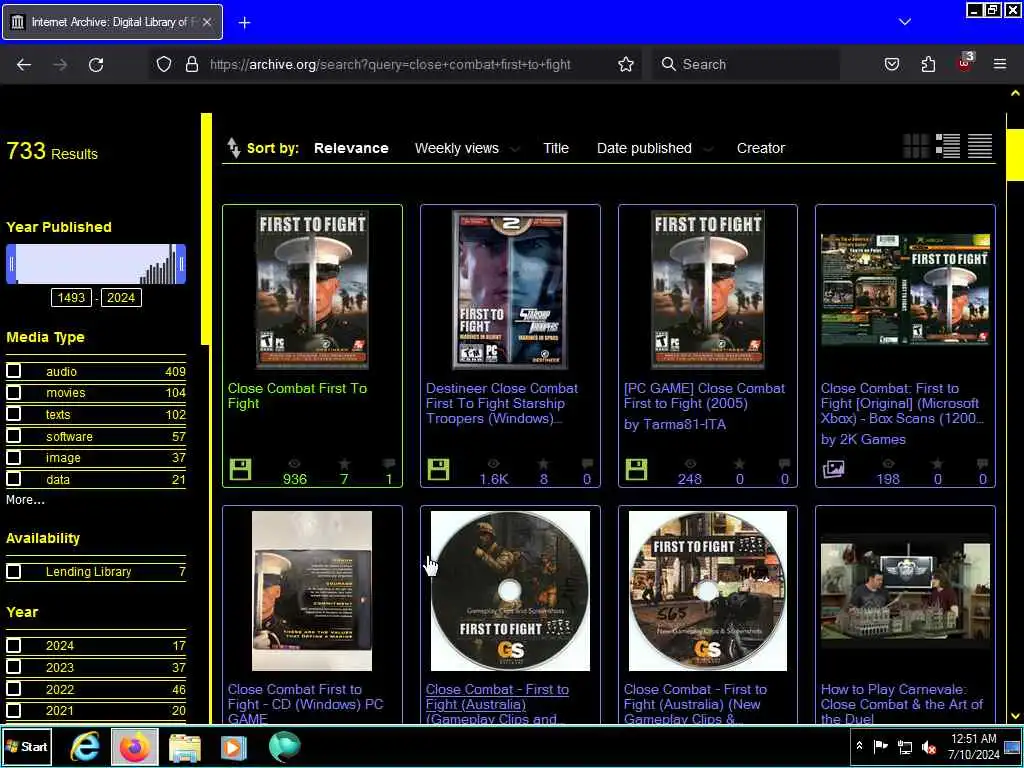Switch to extended list view icon
The height and width of the screenshot is (768, 1024).
[x=948, y=146]
